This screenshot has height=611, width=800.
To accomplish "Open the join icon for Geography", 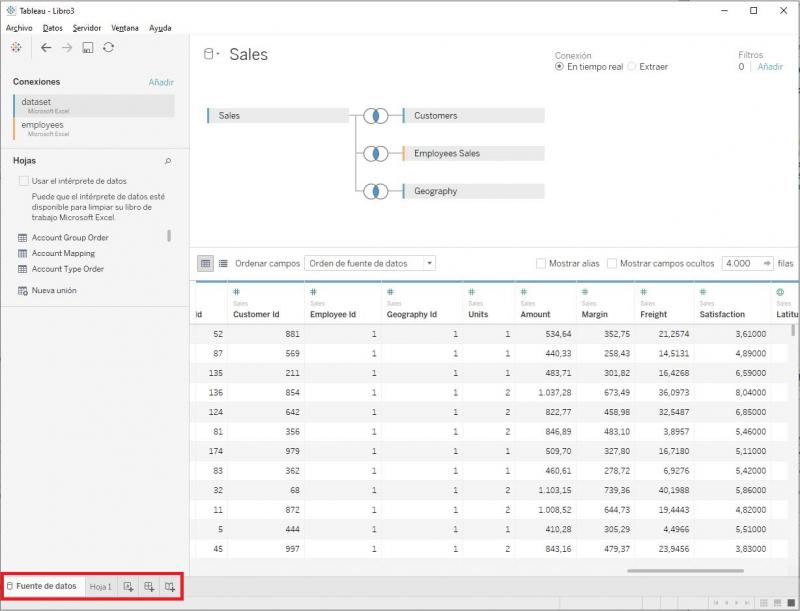I will click(x=375, y=191).
